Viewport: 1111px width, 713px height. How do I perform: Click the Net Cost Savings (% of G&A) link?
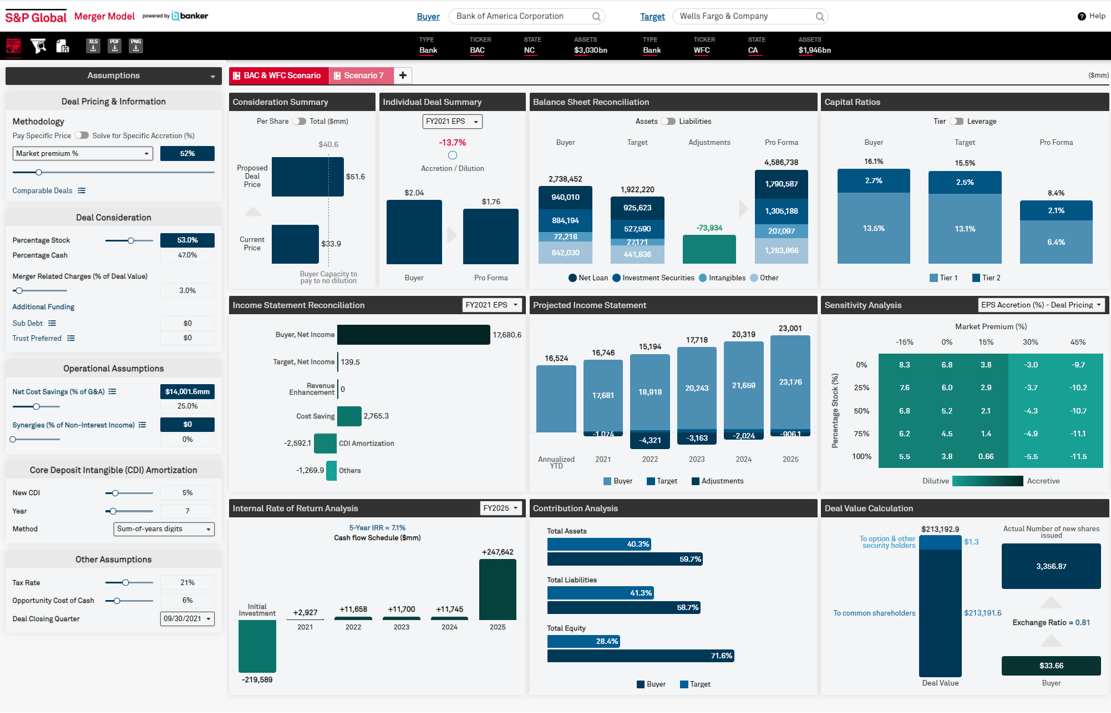coord(58,391)
